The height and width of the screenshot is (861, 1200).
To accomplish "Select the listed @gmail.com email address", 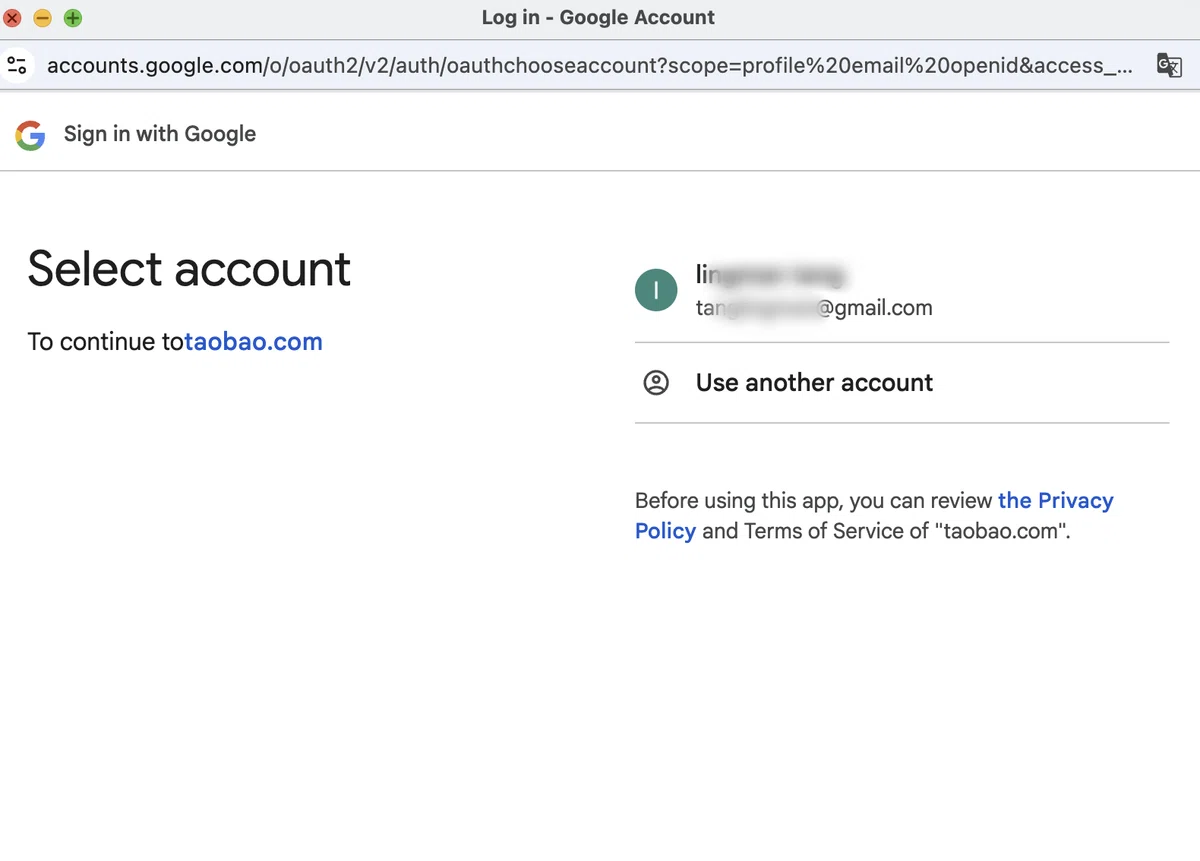I will pyautogui.click(x=814, y=308).
